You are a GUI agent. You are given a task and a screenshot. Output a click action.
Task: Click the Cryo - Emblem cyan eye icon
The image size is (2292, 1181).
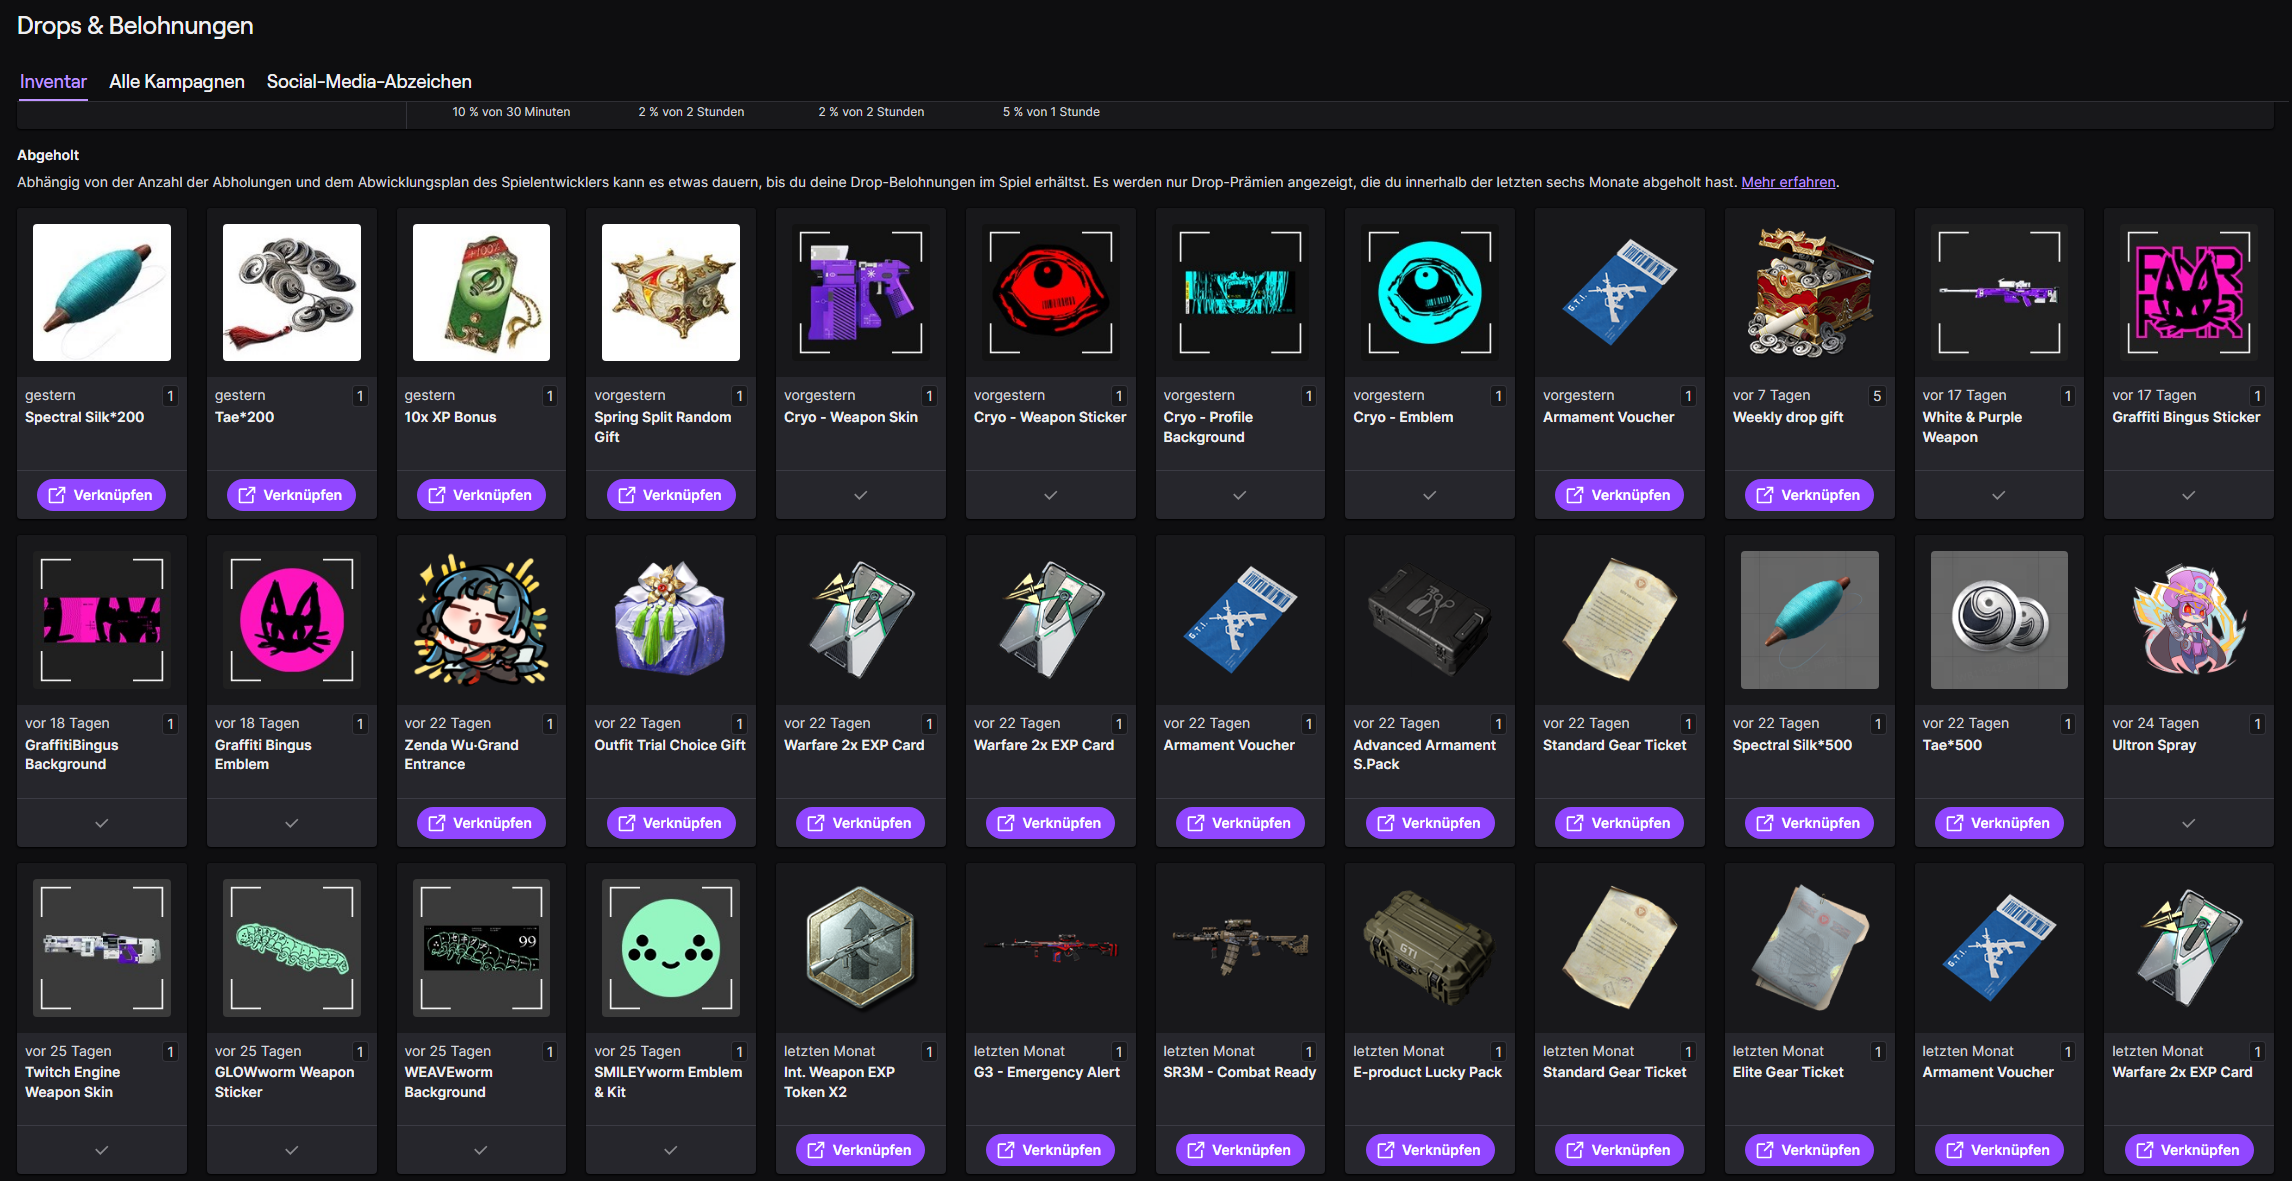pyautogui.click(x=1429, y=292)
